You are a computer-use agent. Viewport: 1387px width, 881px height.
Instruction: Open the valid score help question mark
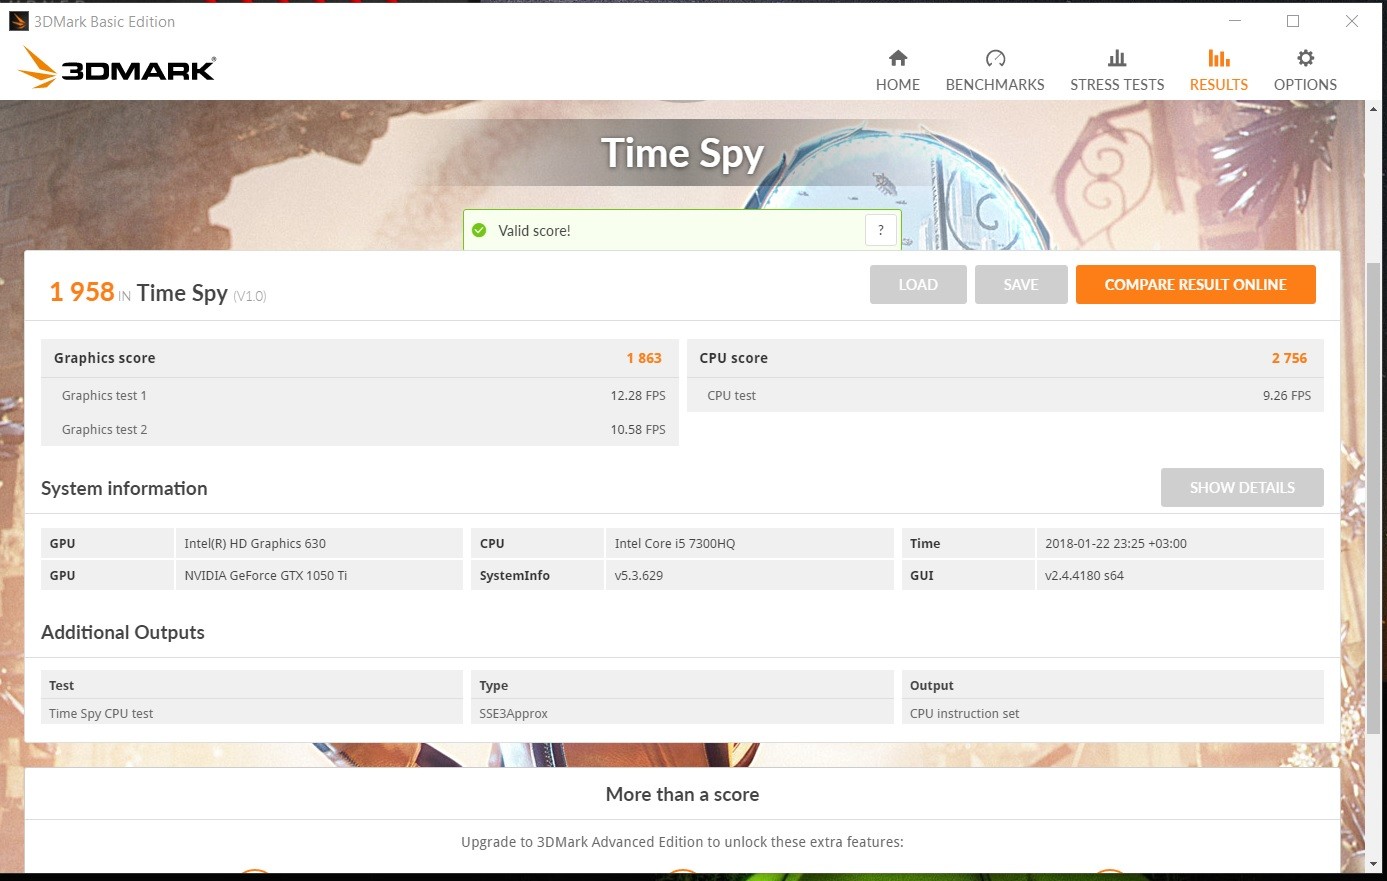tap(880, 230)
